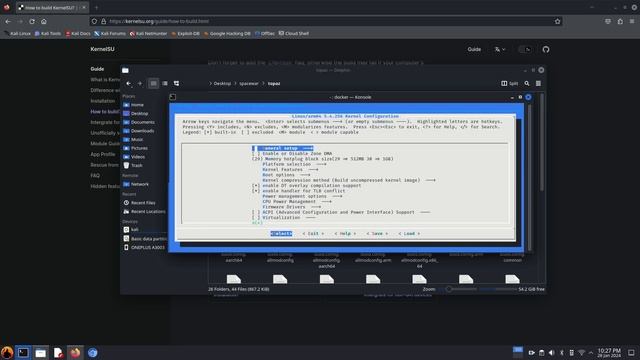Open OffSec bookmark
640x360 pixels.
(264, 33)
